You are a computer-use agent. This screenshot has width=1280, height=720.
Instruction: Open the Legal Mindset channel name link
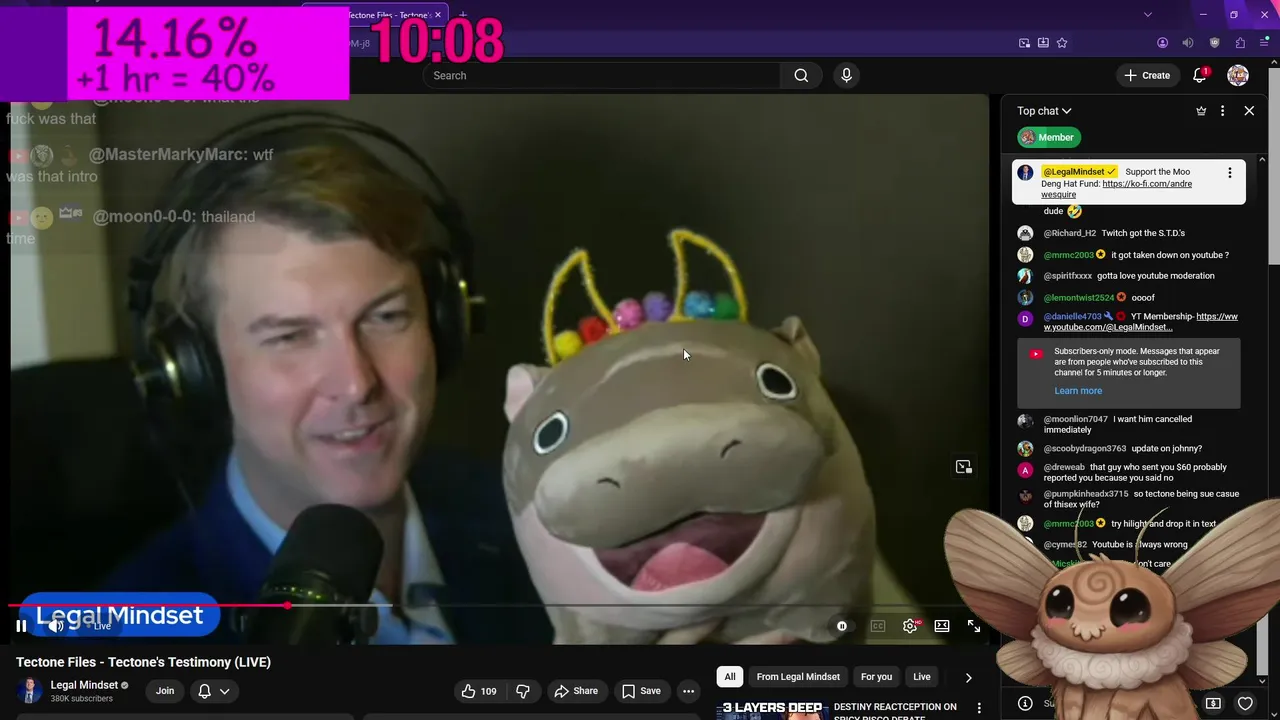tap(84, 685)
